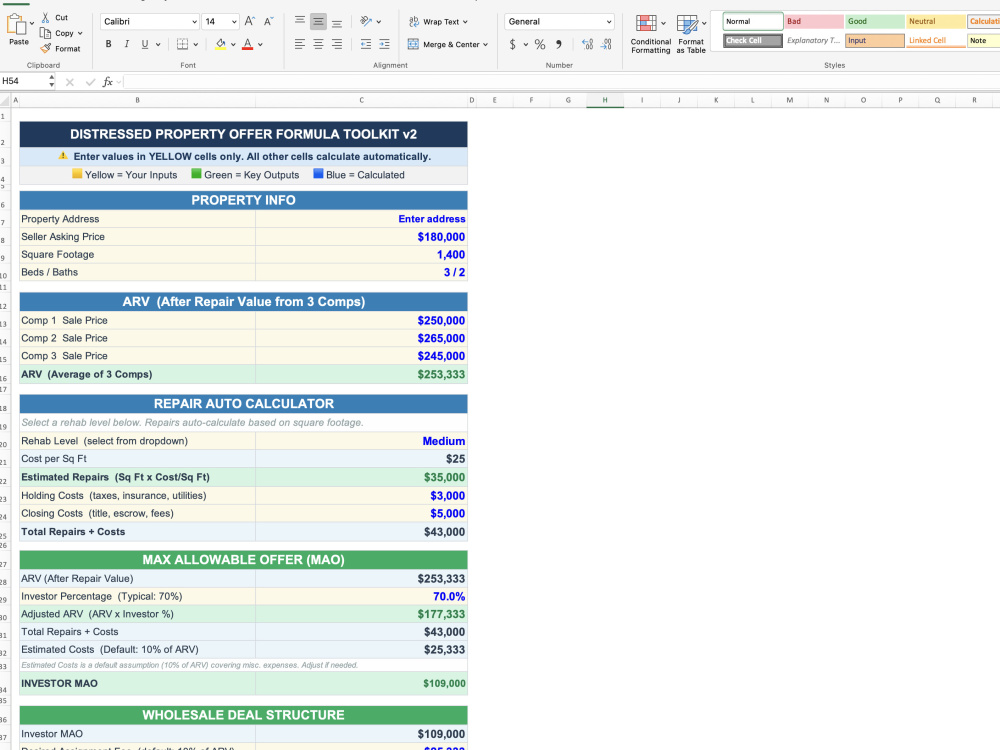The height and width of the screenshot is (750, 1000).
Task: Apply the Normal cell style
Action: coord(753,22)
